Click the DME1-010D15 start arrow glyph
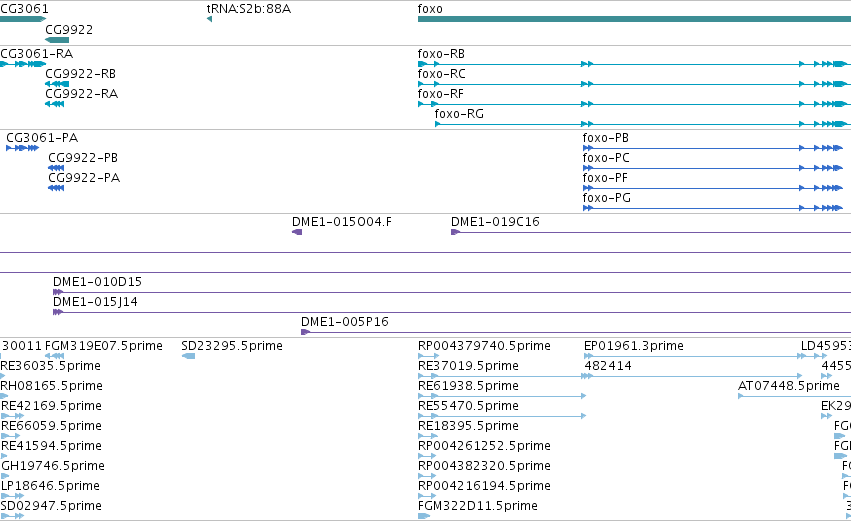Viewport: 851px width, 521px height. pyautogui.click(x=58, y=293)
